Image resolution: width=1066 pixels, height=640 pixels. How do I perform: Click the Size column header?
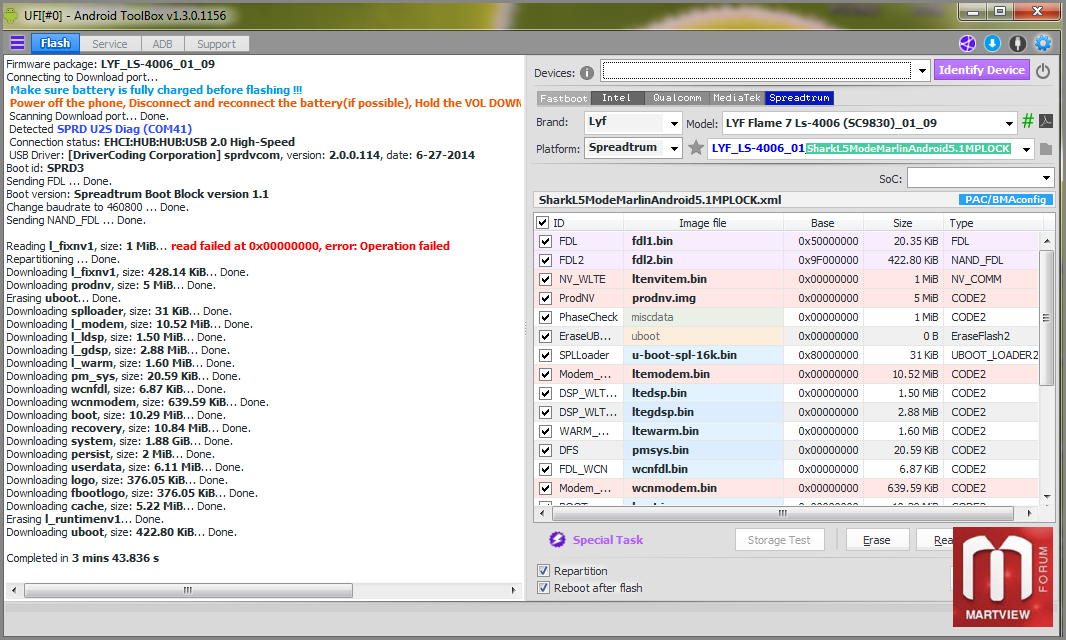coord(902,222)
